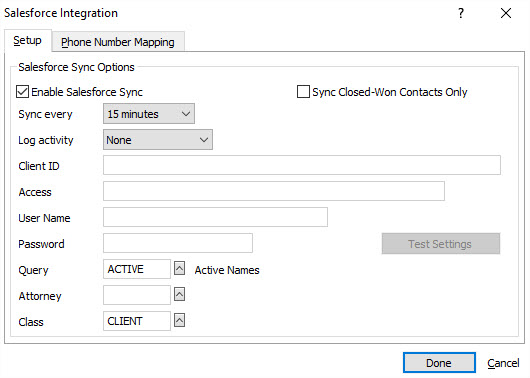Click the Done button

click(x=439, y=362)
